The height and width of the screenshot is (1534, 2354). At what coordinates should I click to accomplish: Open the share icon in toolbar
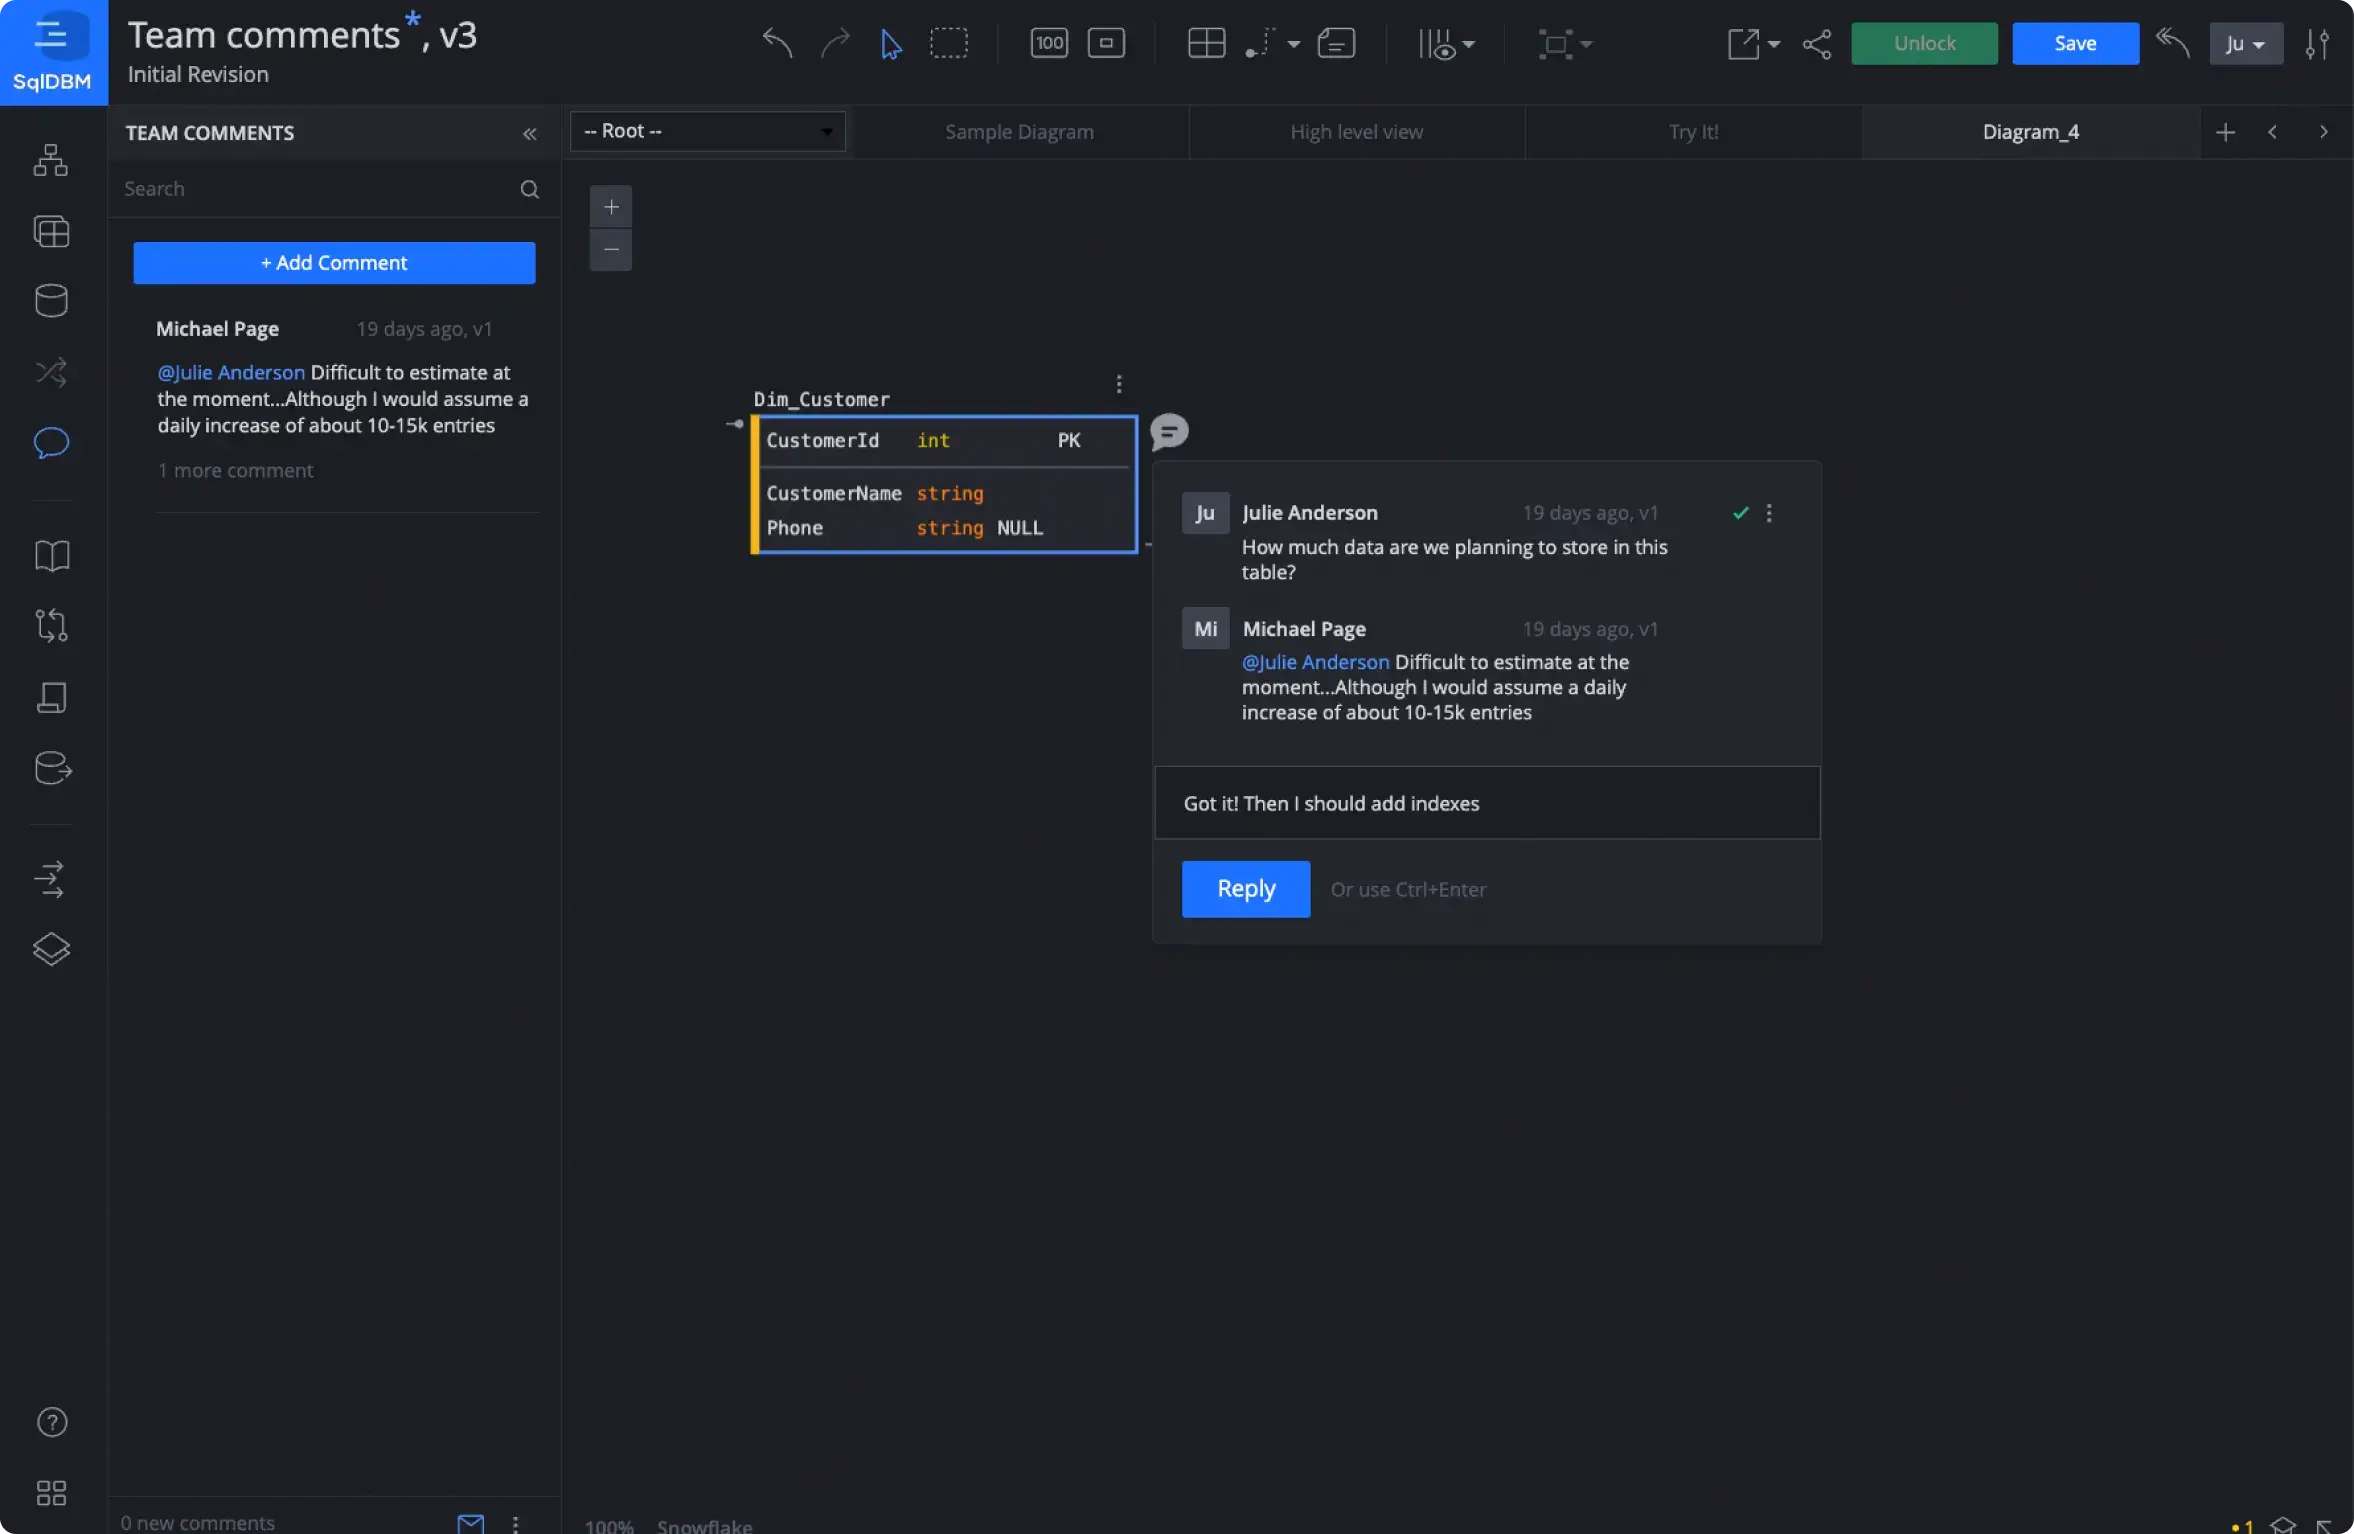(1816, 44)
